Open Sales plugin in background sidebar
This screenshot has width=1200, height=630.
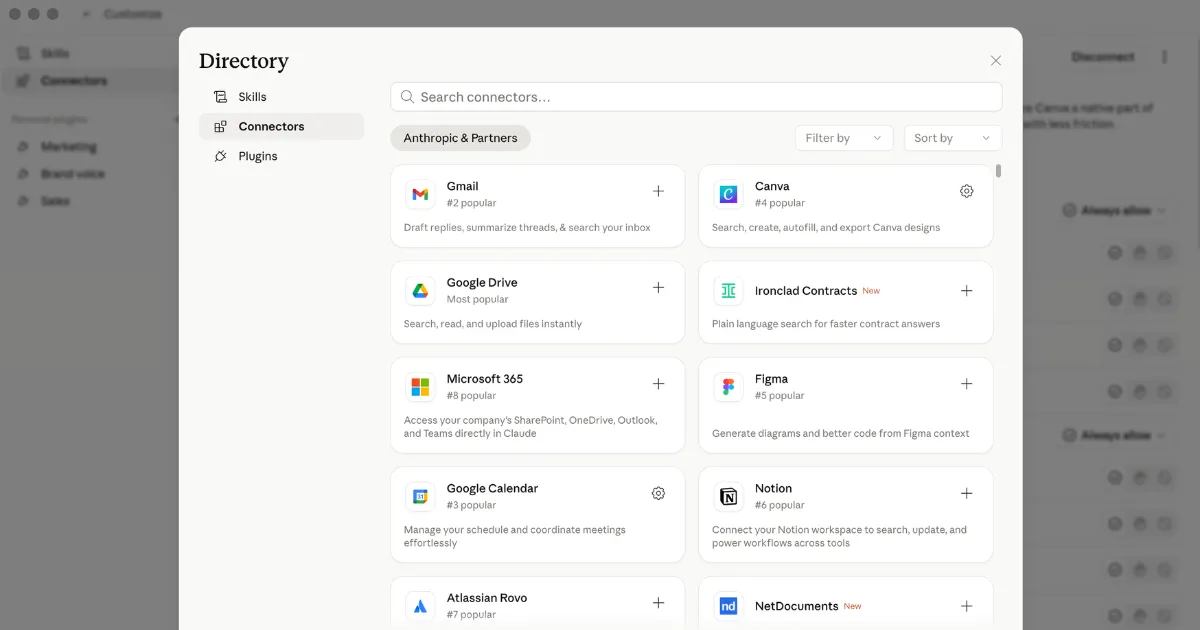pos(55,201)
